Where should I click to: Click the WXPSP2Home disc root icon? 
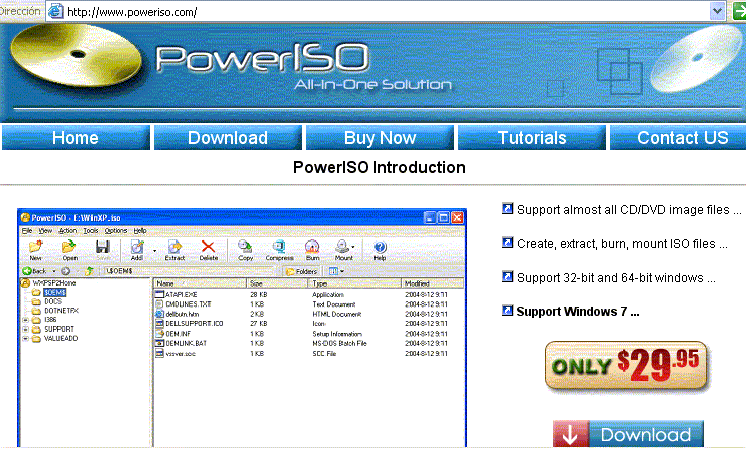(26, 283)
